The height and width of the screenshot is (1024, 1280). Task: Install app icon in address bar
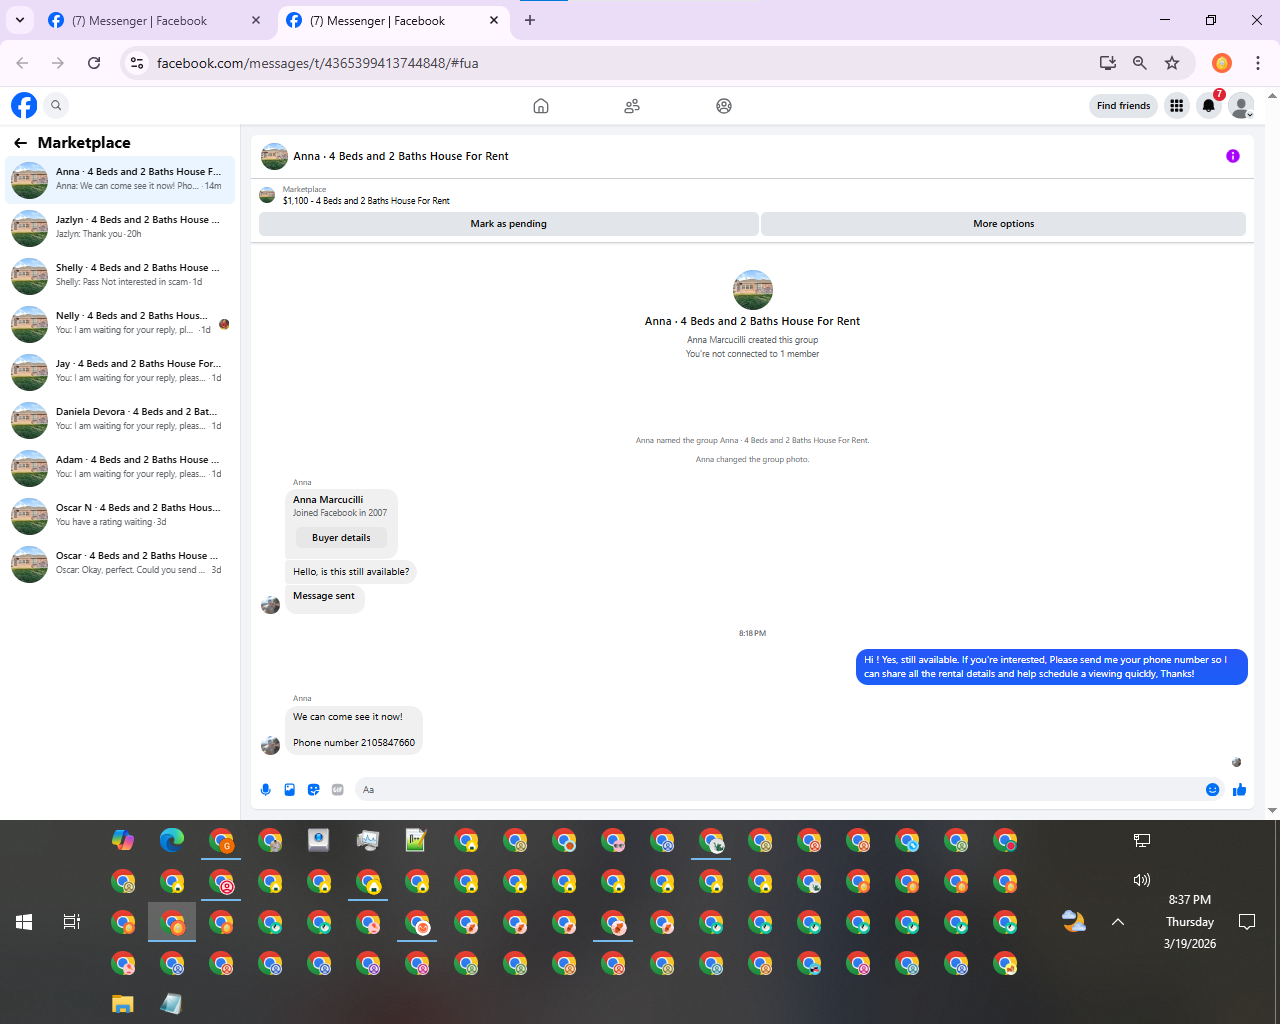tap(1107, 63)
